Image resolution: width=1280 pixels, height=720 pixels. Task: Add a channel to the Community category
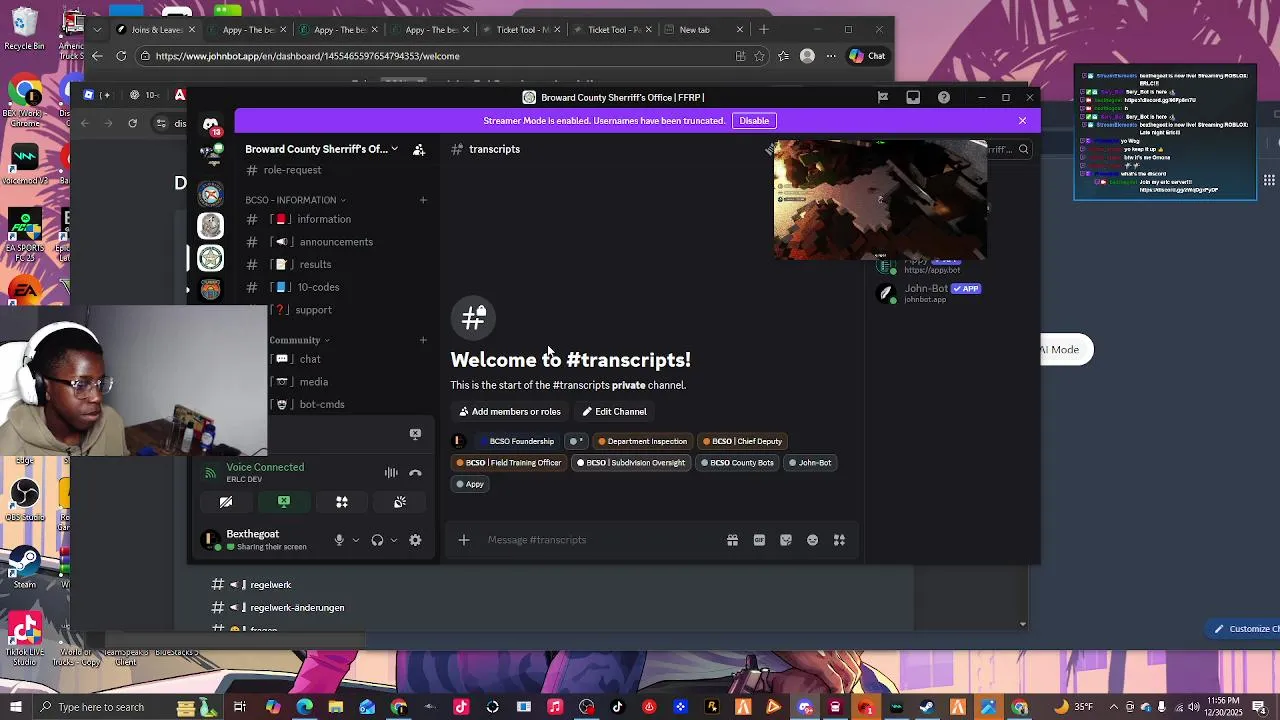(423, 340)
